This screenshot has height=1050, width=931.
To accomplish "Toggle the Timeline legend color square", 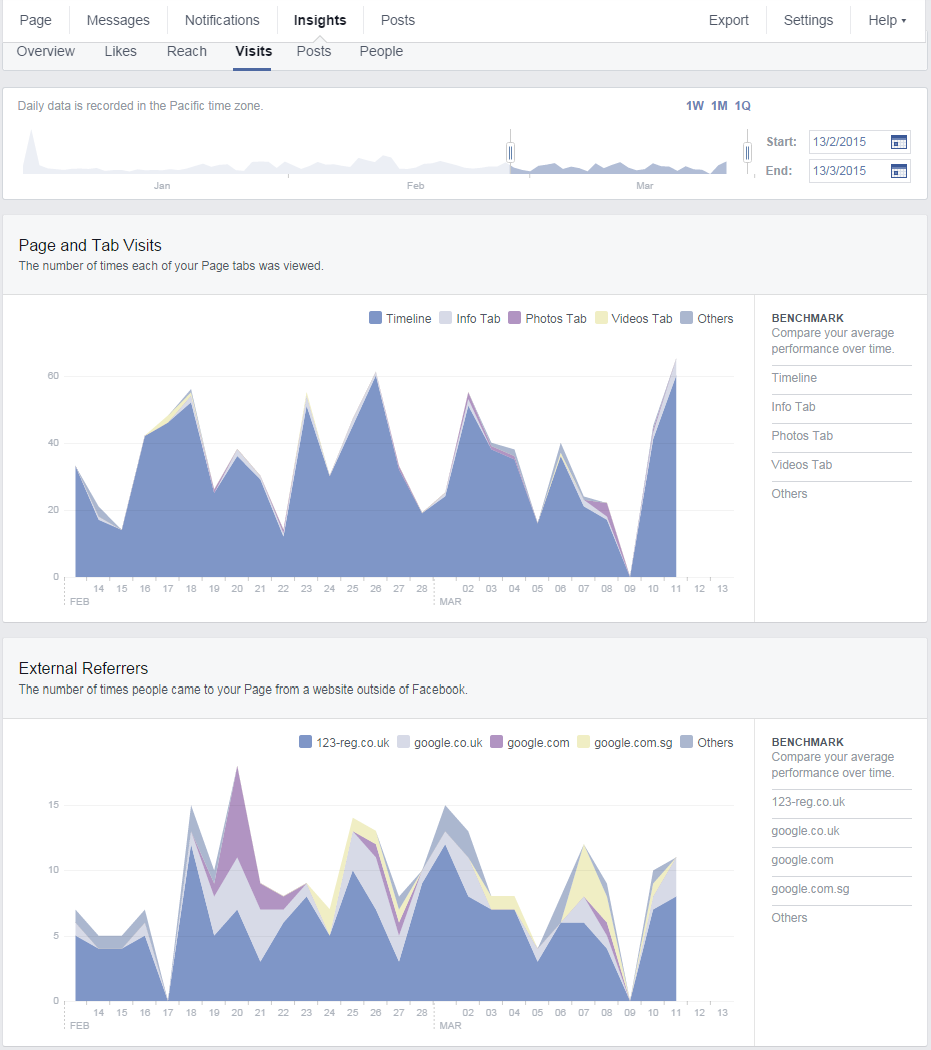I will pos(375,318).
